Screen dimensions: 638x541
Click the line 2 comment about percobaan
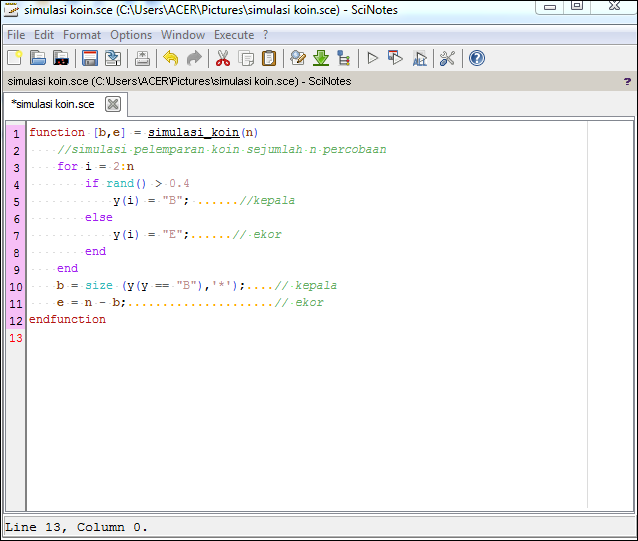pos(222,150)
